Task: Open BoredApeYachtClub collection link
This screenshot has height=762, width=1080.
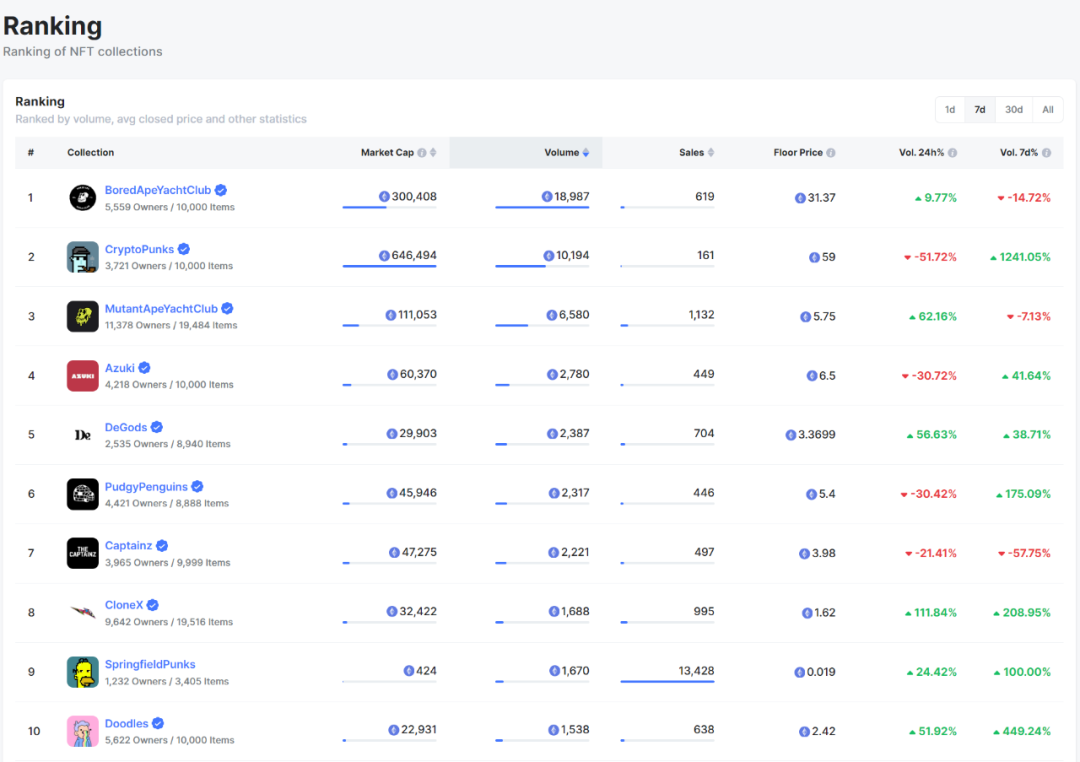Action: 158,190
